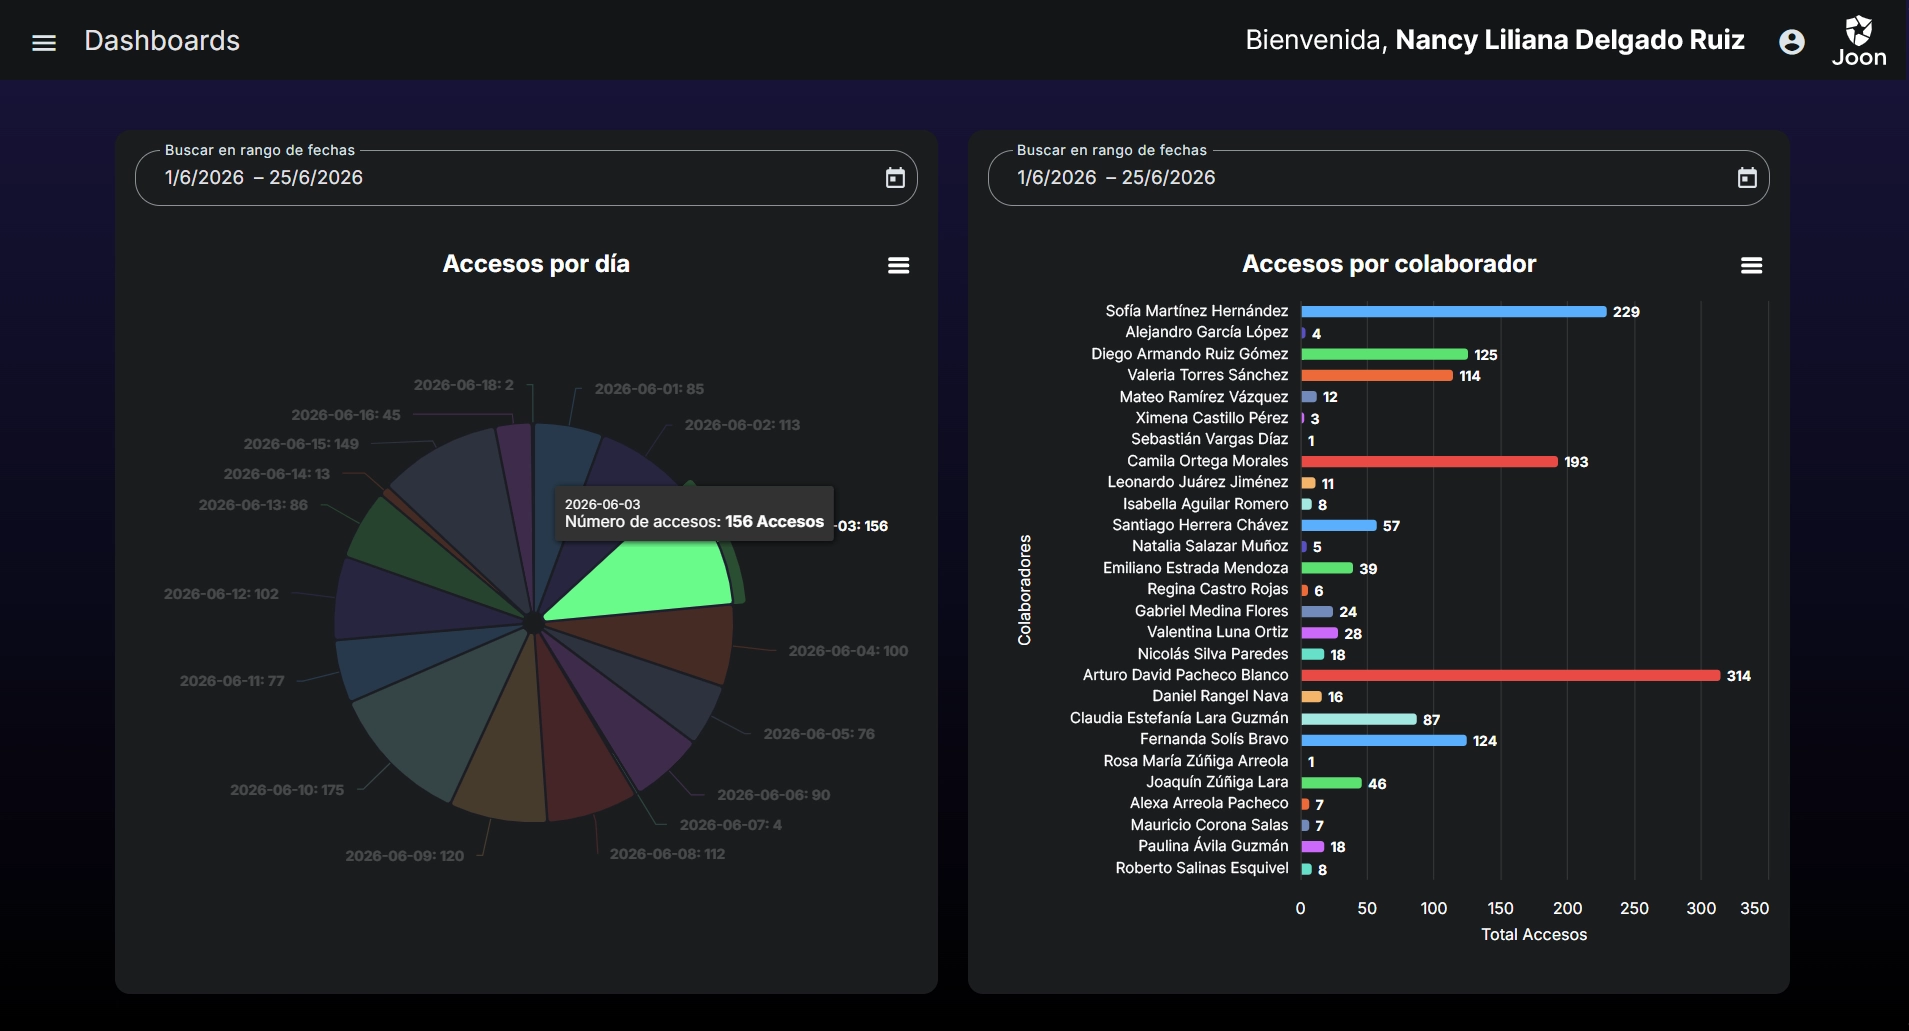Click the Alexa Arreola Pacheco name label

[1209, 803]
